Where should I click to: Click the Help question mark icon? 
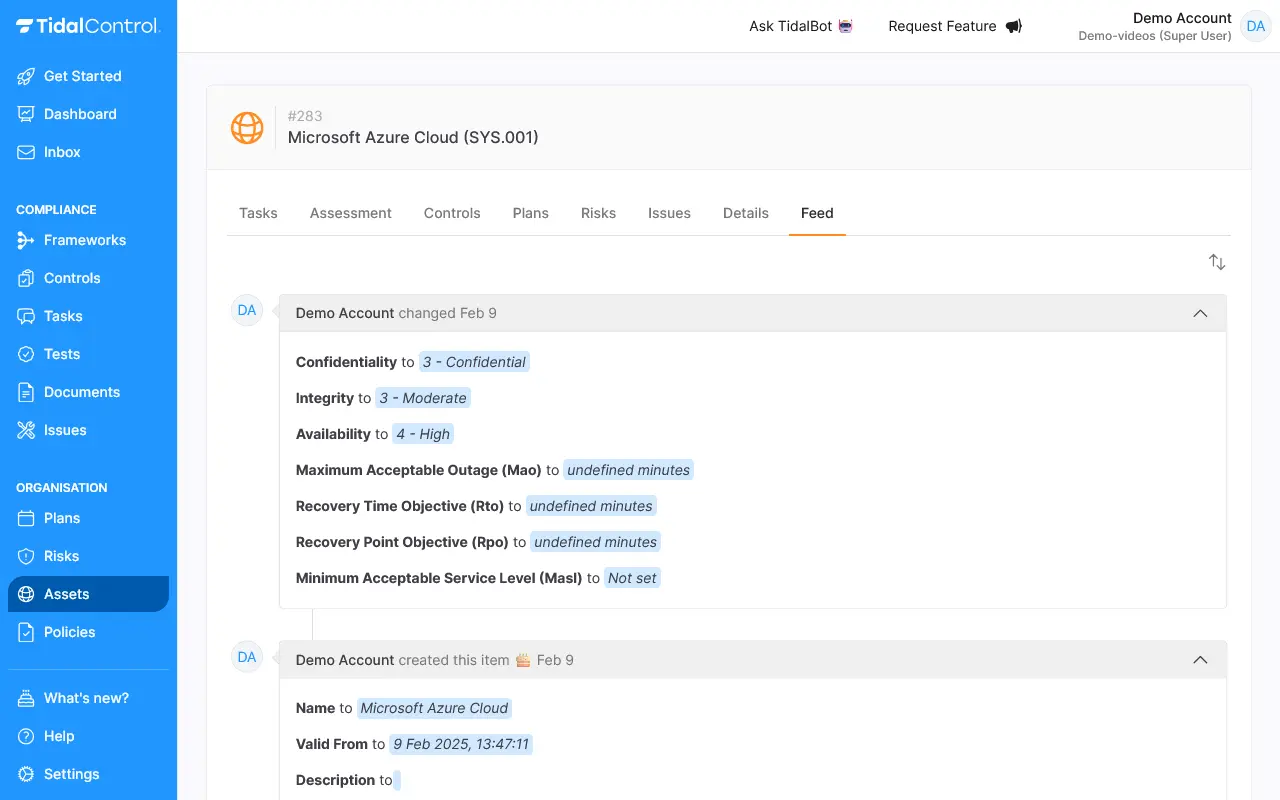[x=26, y=736]
